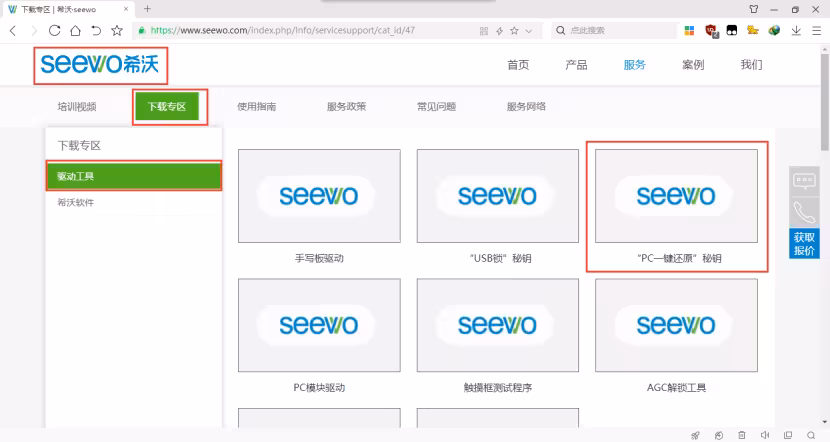Viewport: 830px width, 442px height.
Task: Click the favorites star beside the home icon
Action: click(x=117, y=31)
